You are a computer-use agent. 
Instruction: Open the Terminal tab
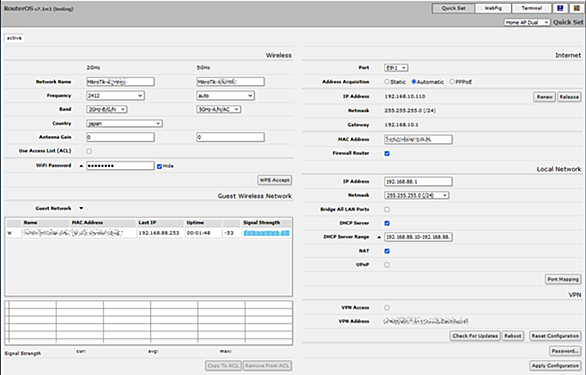point(531,8)
